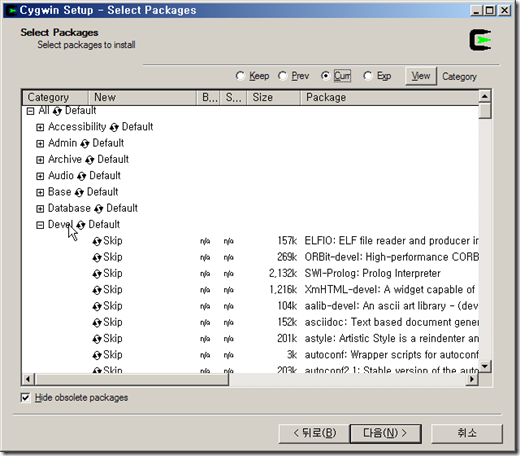This screenshot has height=456, width=520.
Task: Click the View button
Action: [x=421, y=76]
